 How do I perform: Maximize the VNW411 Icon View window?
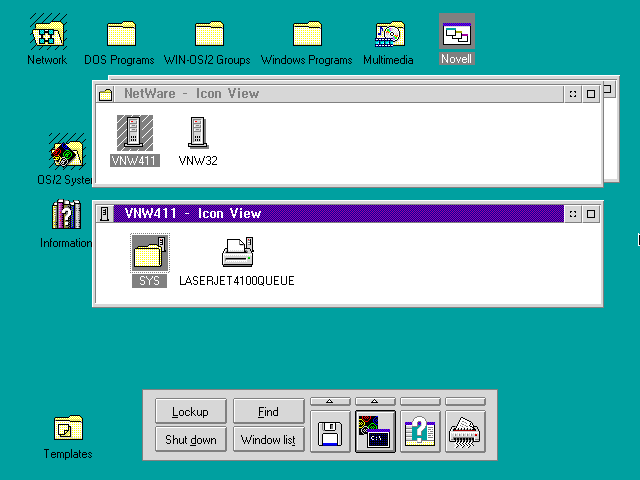591,214
